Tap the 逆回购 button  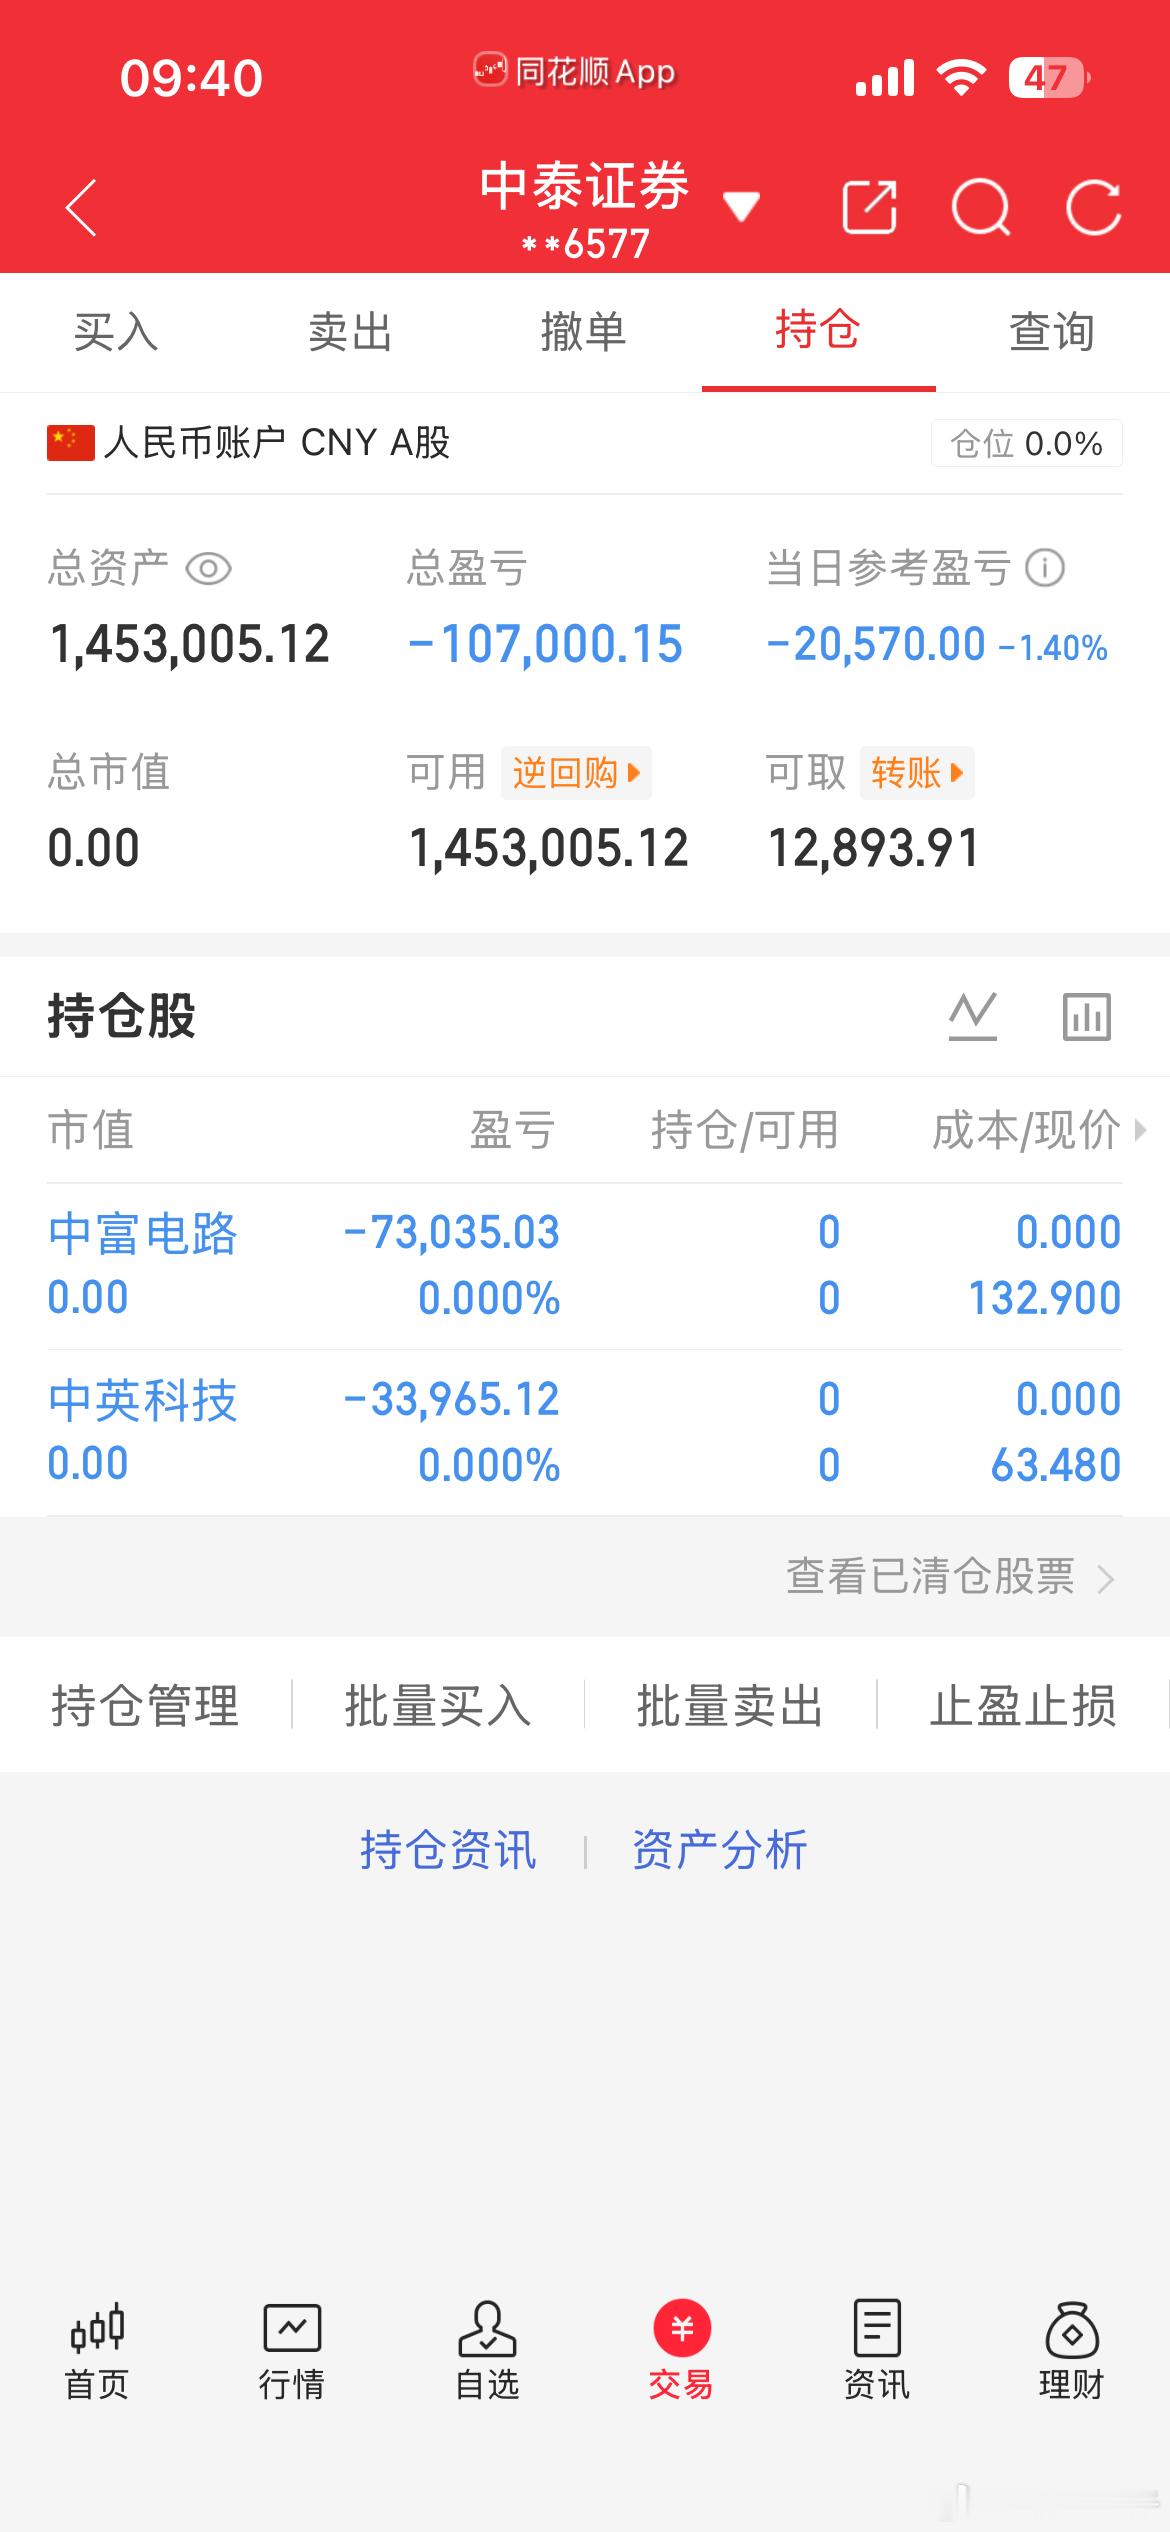576,773
